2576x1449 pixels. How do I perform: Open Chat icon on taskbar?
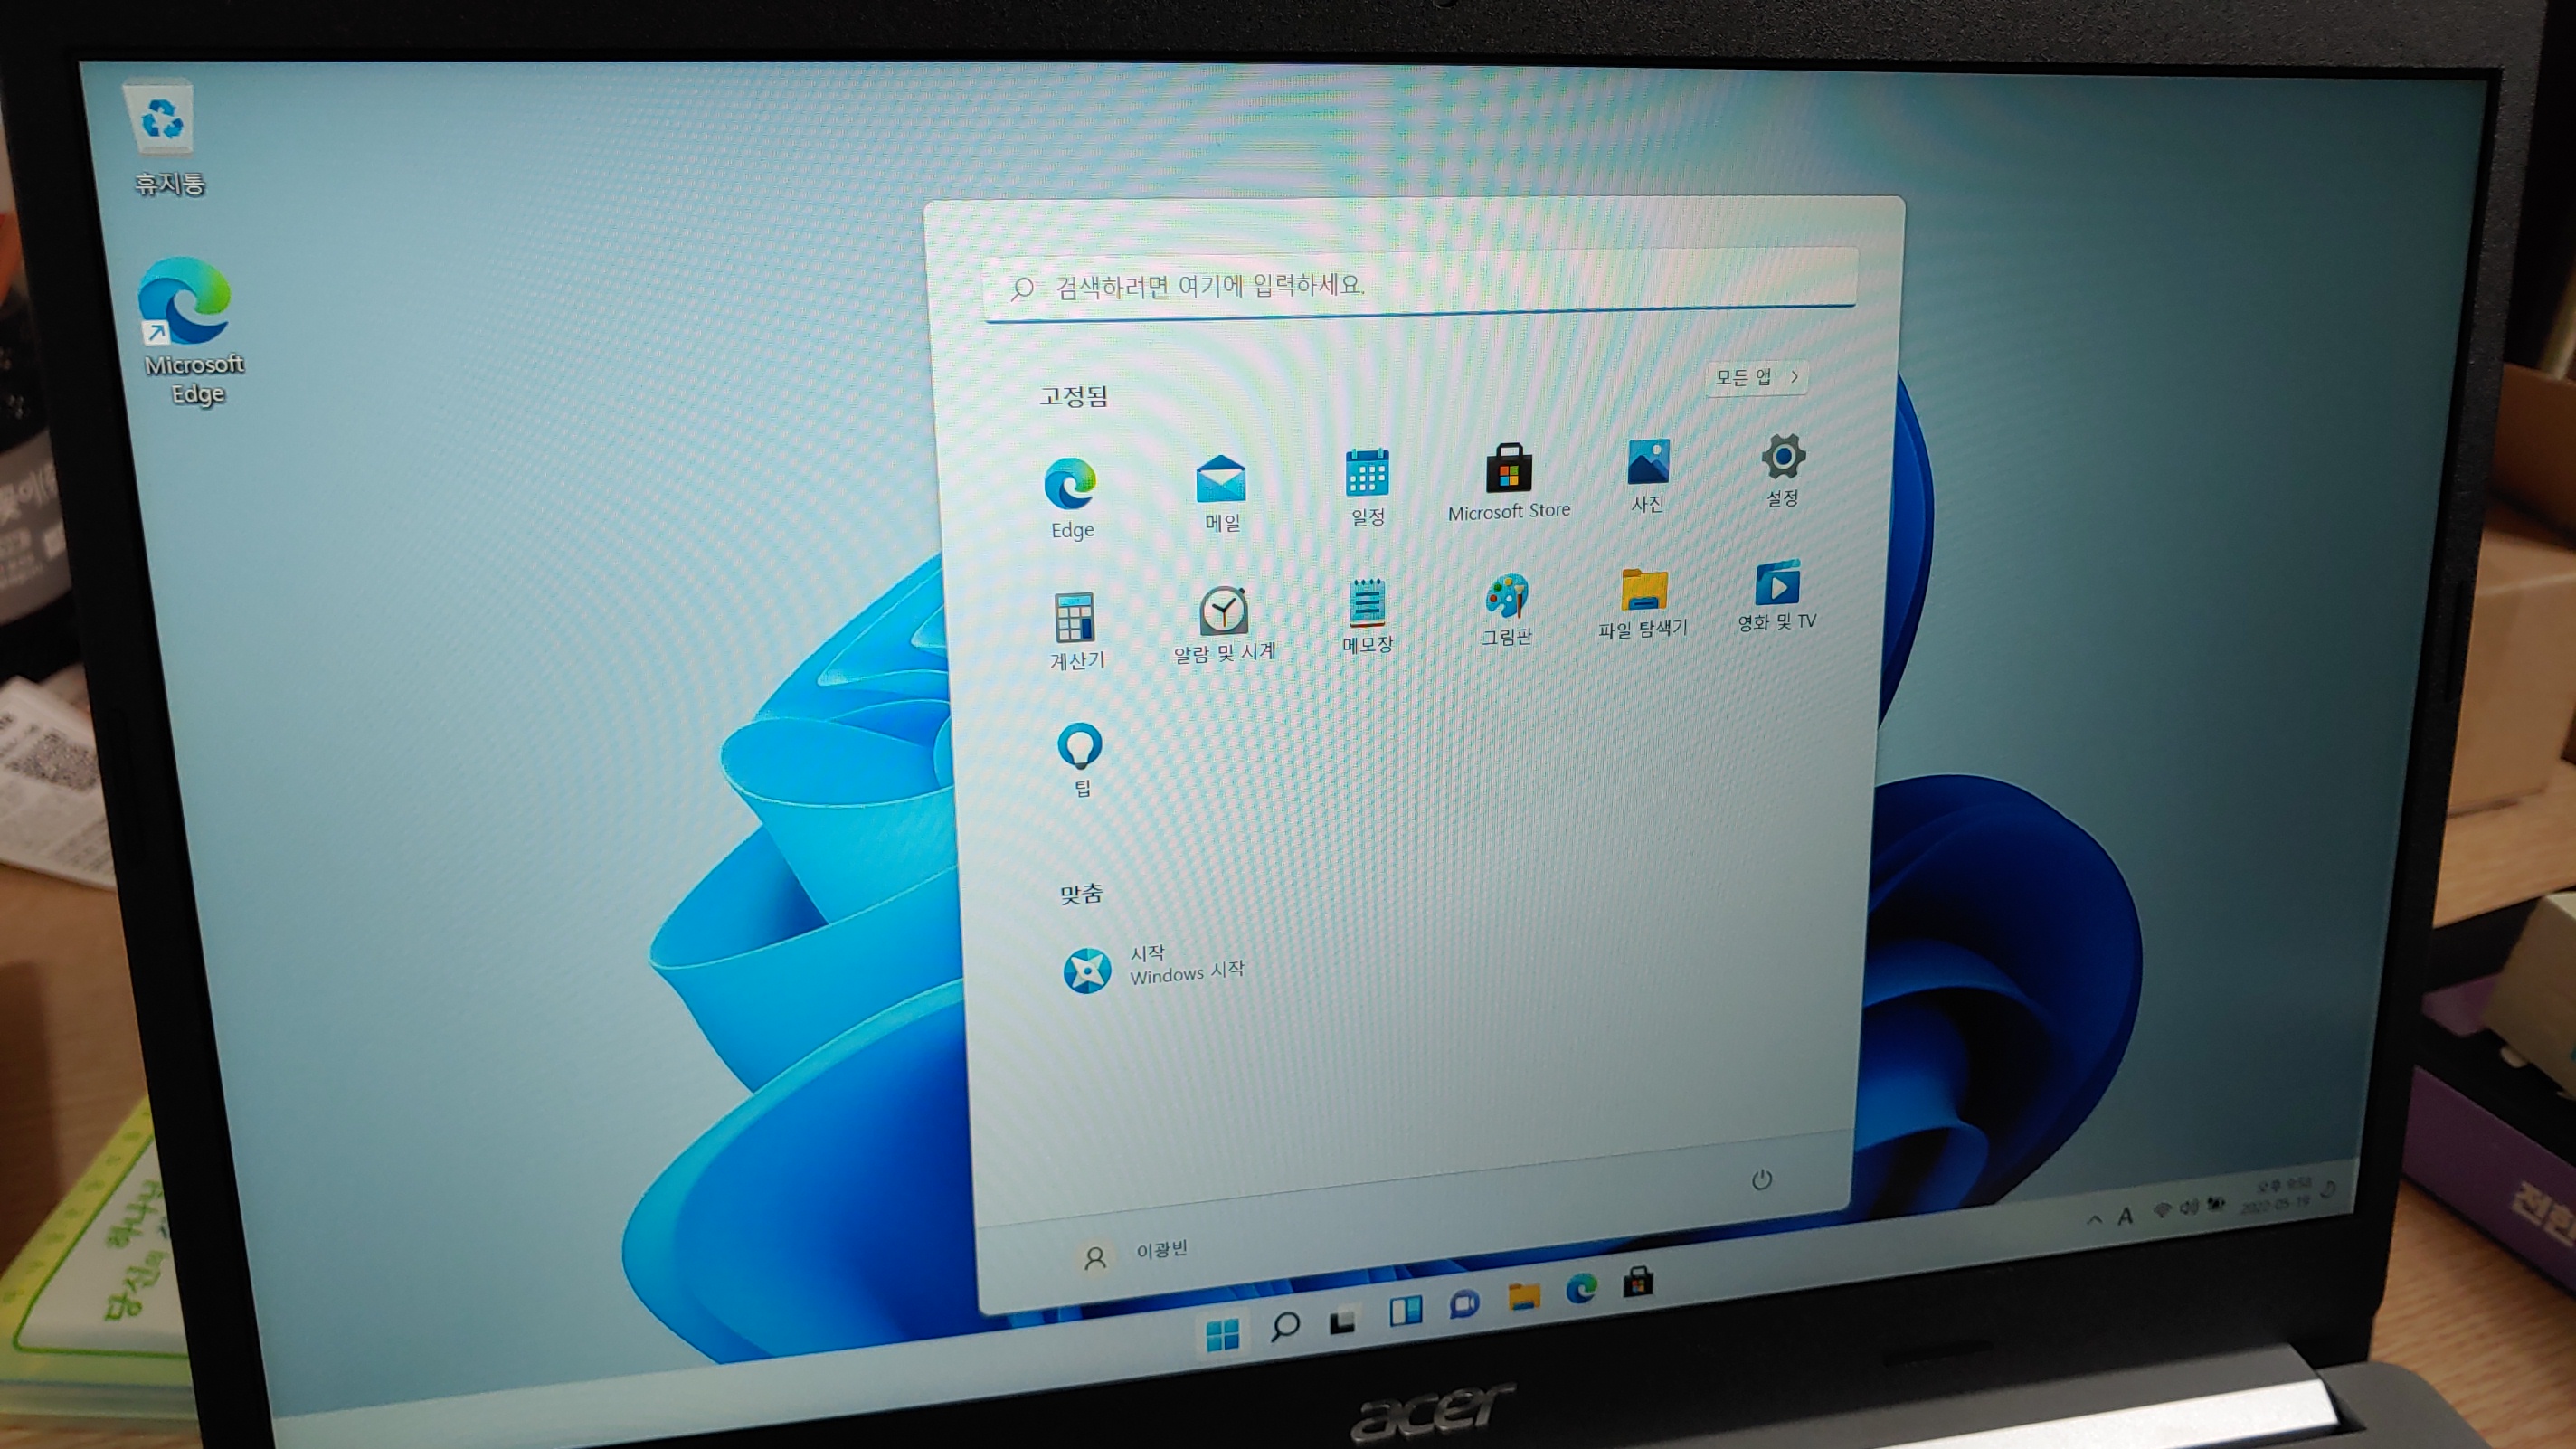point(1464,1304)
